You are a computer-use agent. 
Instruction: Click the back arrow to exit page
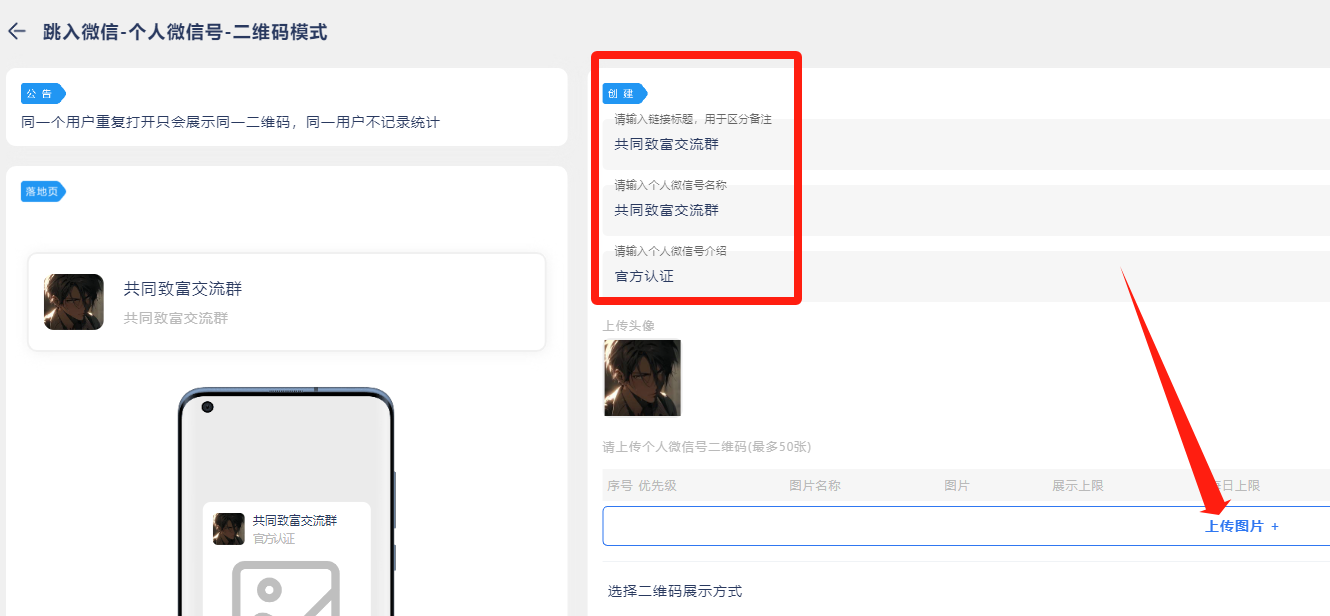(x=17, y=31)
